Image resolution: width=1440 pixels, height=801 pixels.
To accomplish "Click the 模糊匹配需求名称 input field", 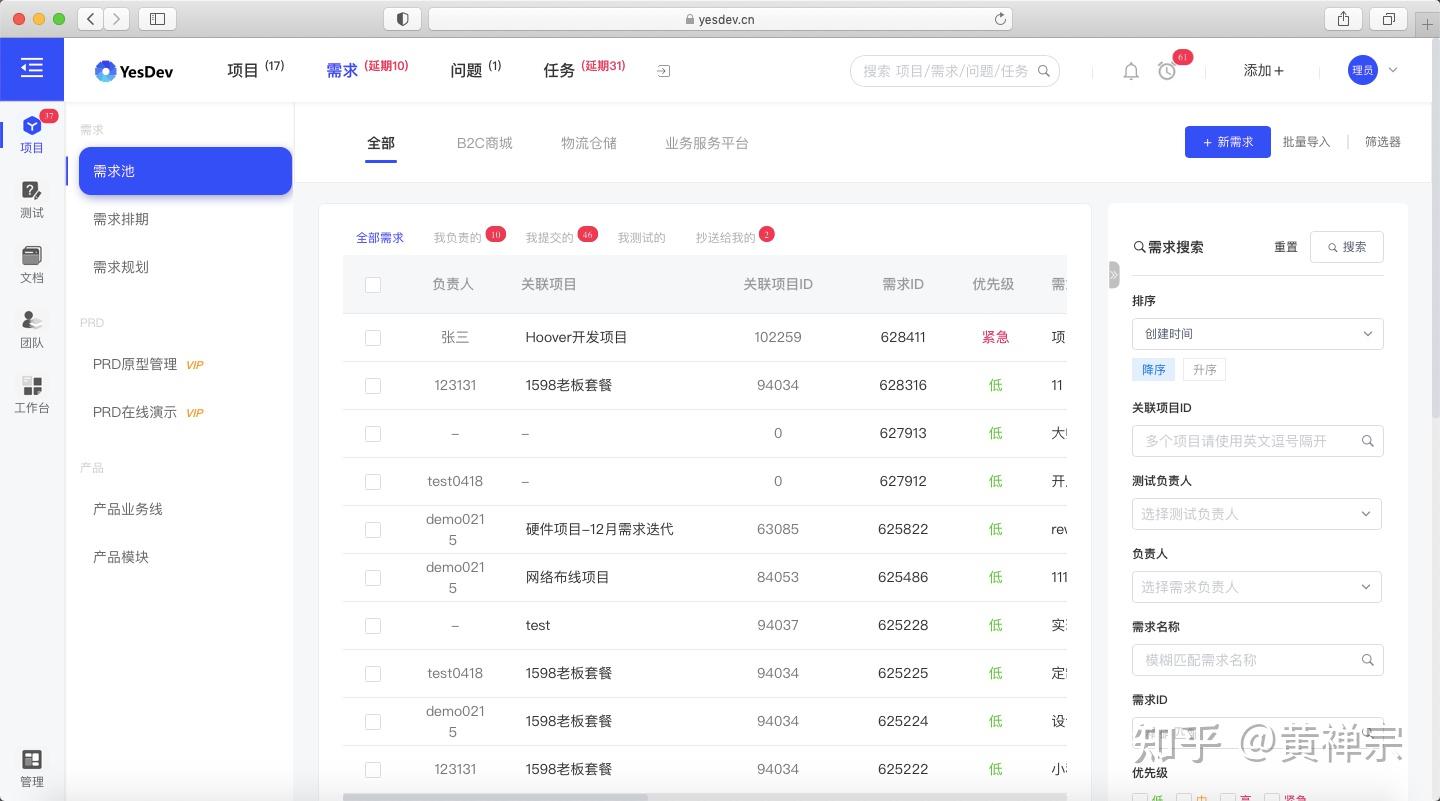I will point(1257,660).
